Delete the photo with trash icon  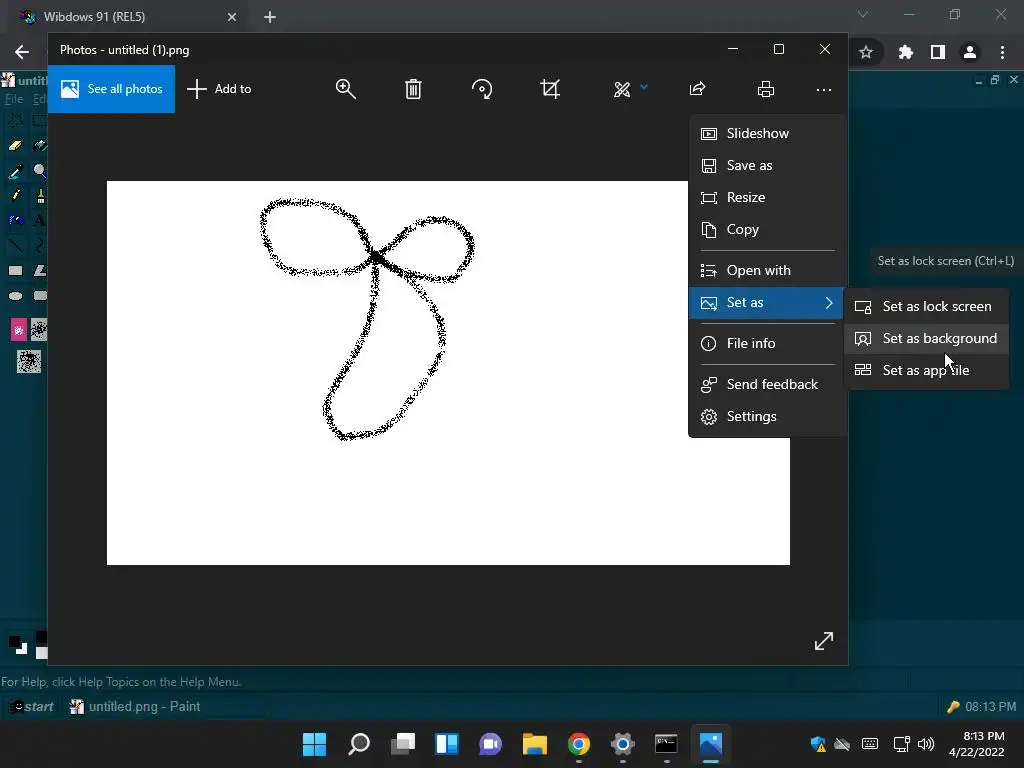[413, 89]
